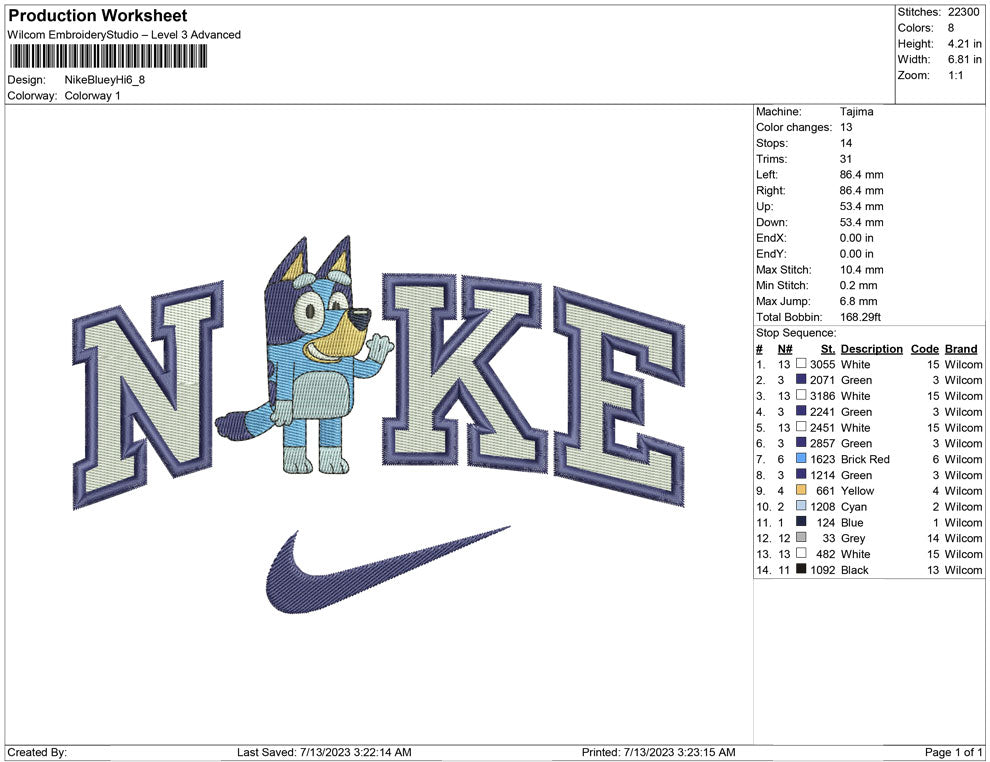Click the Code column header
The image size is (990, 762).
924,349
